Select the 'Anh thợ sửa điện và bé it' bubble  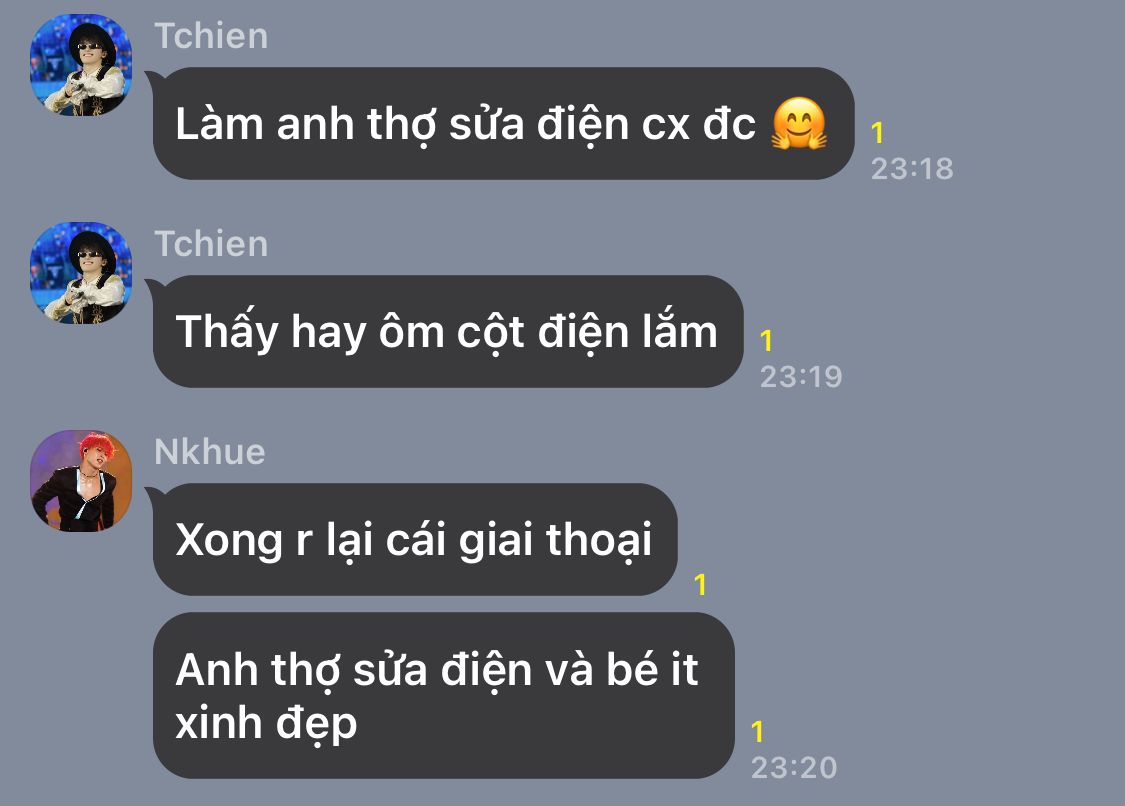[x=444, y=695]
